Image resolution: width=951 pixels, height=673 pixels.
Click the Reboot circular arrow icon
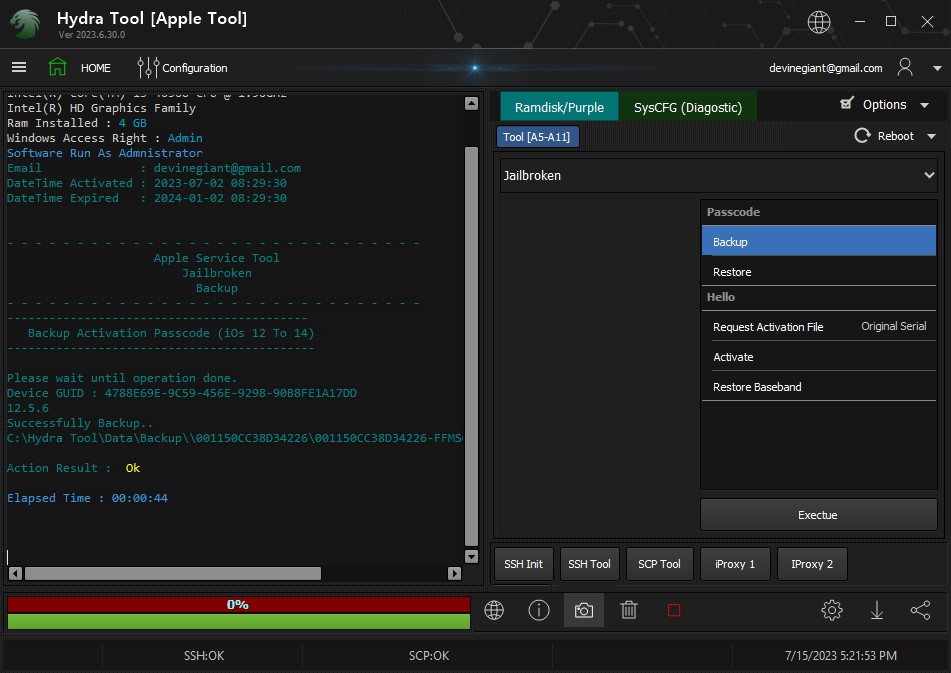[x=862, y=136]
